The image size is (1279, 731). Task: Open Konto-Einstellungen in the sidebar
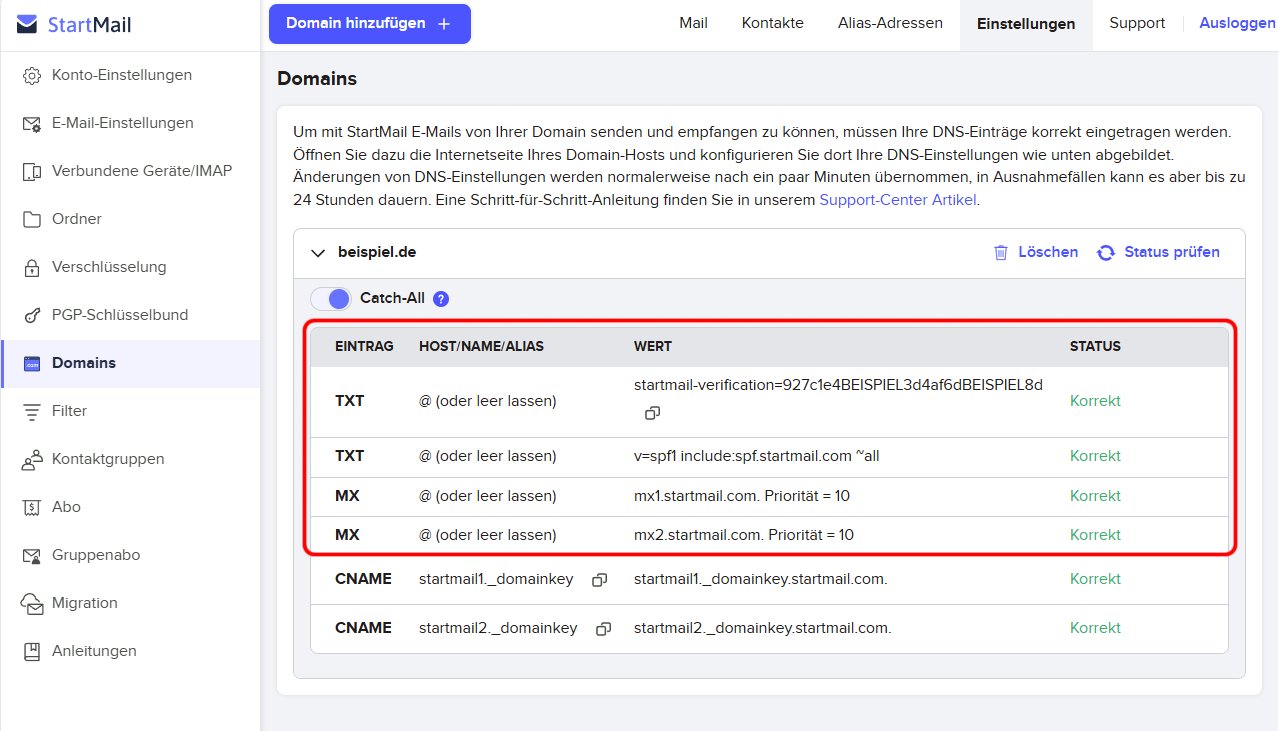tap(130, 75)
